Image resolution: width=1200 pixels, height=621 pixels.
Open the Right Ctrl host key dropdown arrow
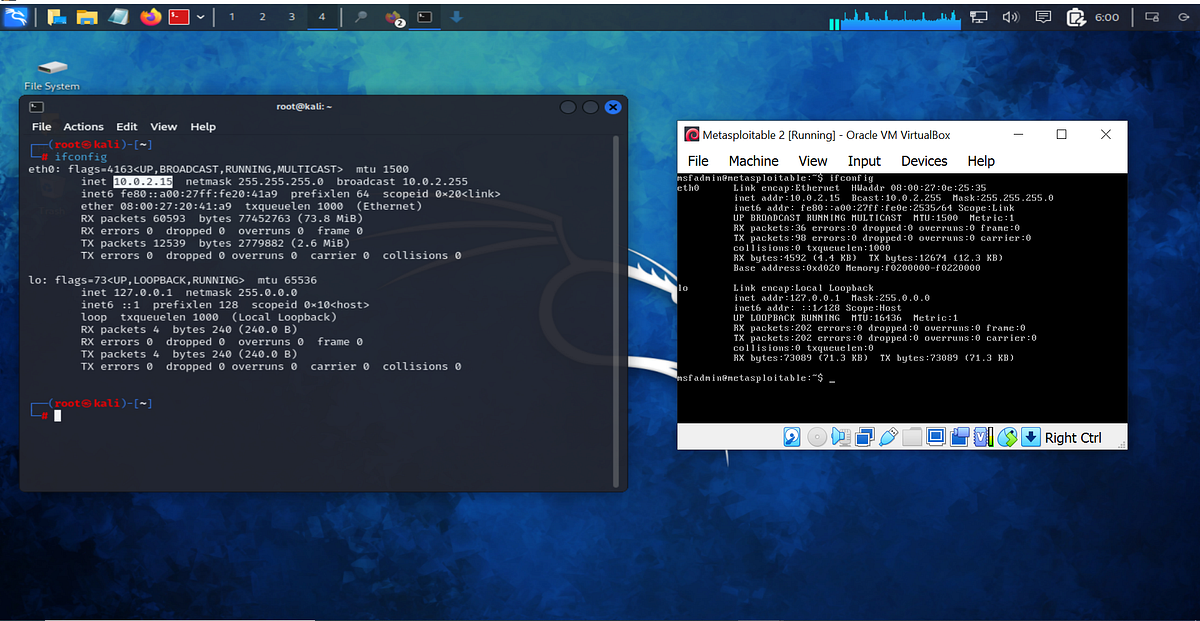(1030, 437)
